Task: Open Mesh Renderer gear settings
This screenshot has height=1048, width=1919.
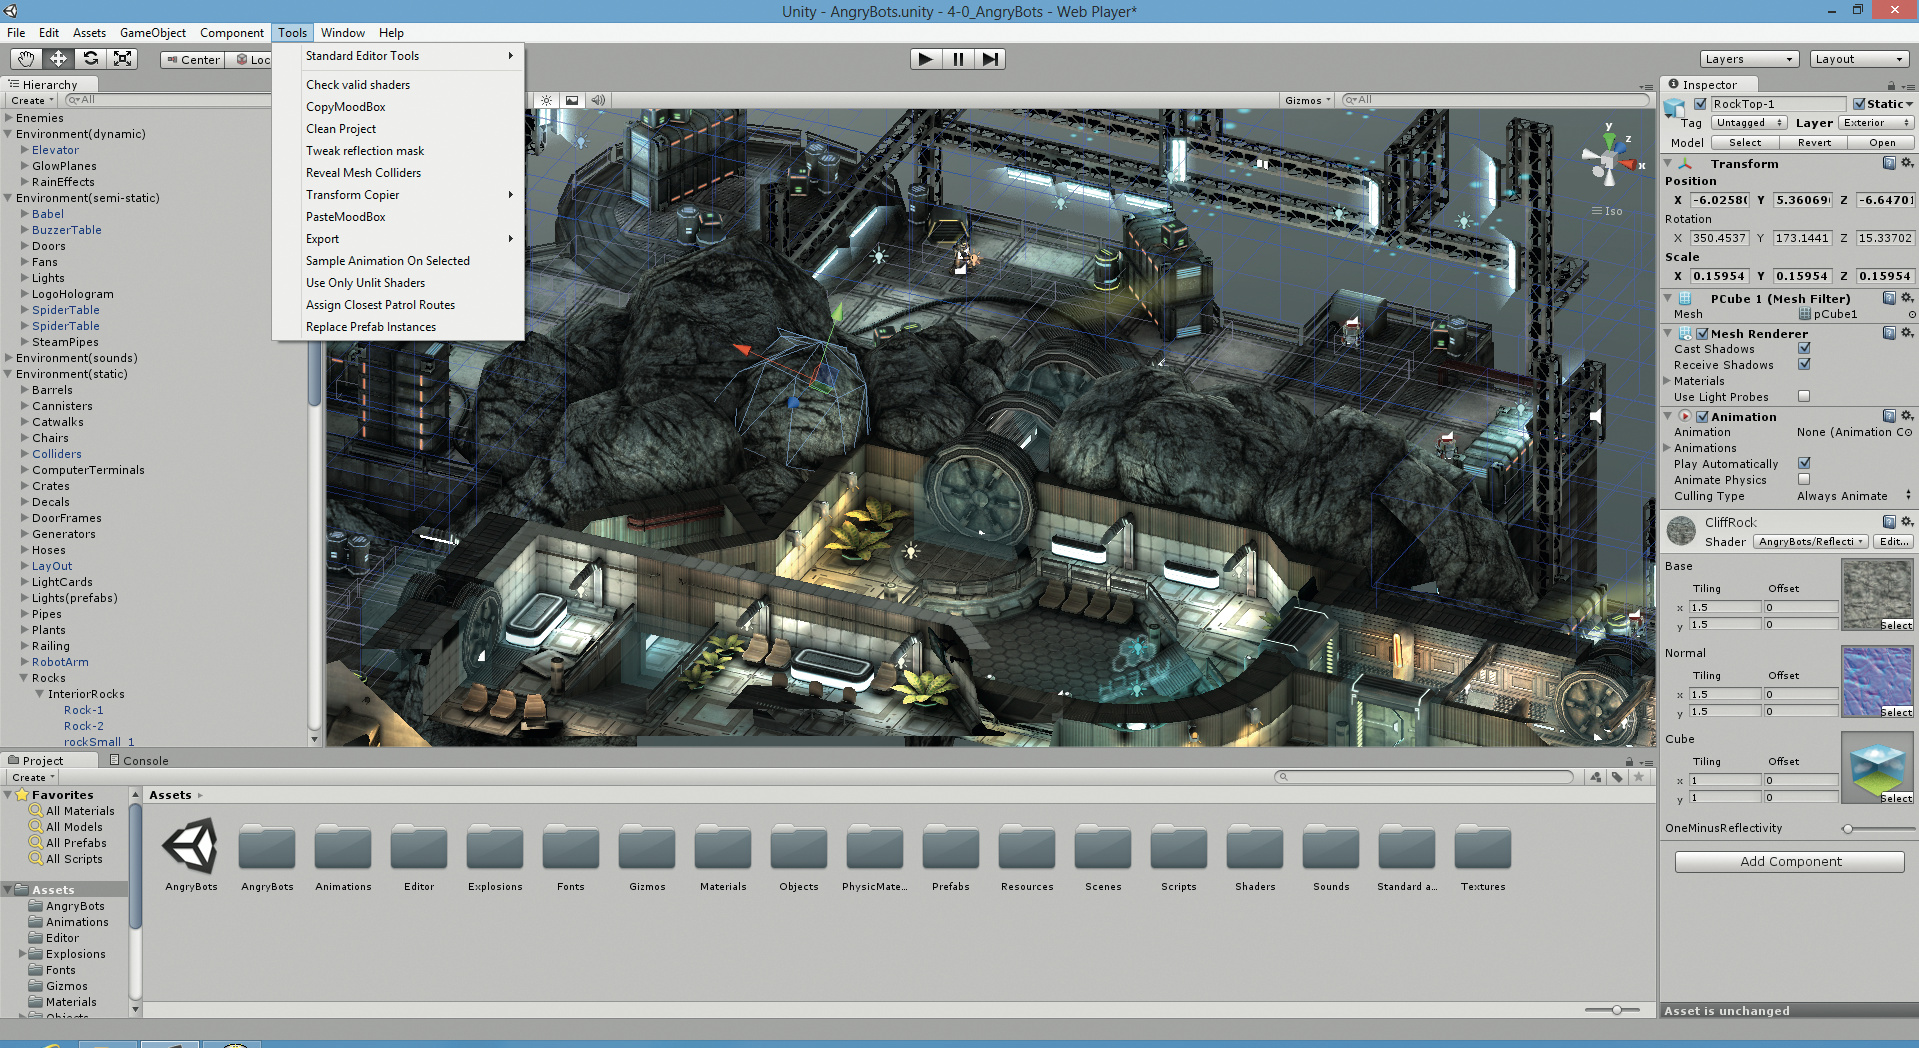Action: tap(1907, 333)
